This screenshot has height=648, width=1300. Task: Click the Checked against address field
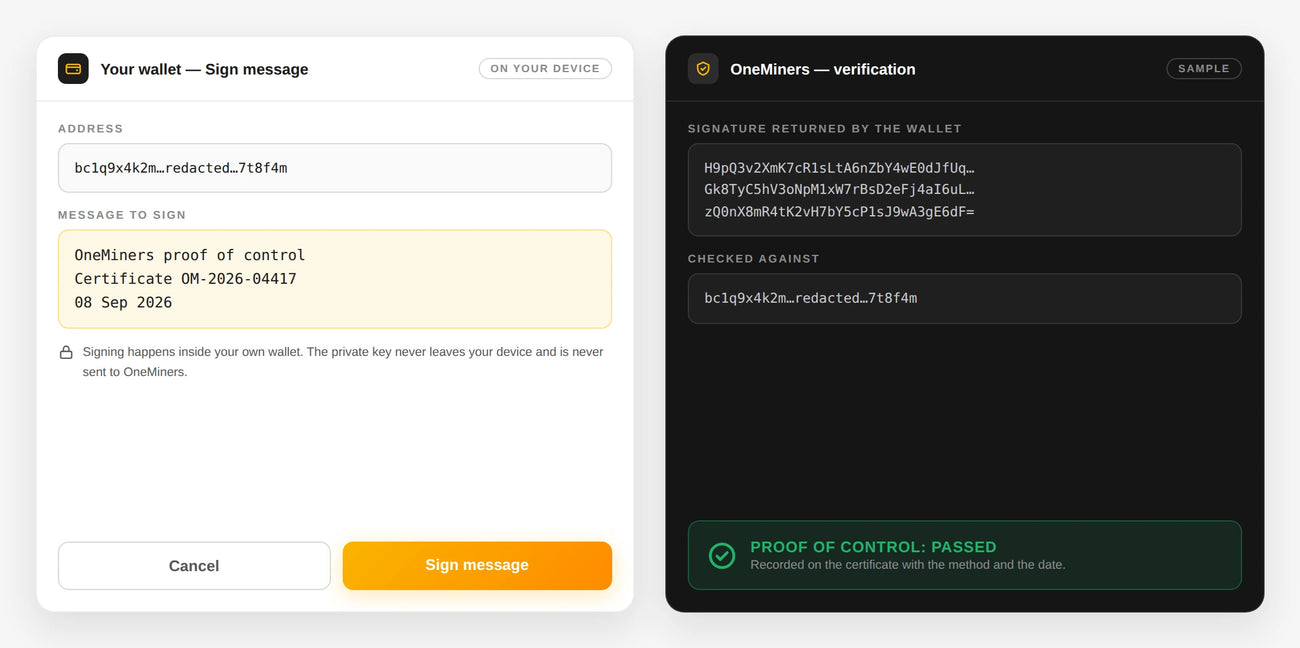click(965, 298)
